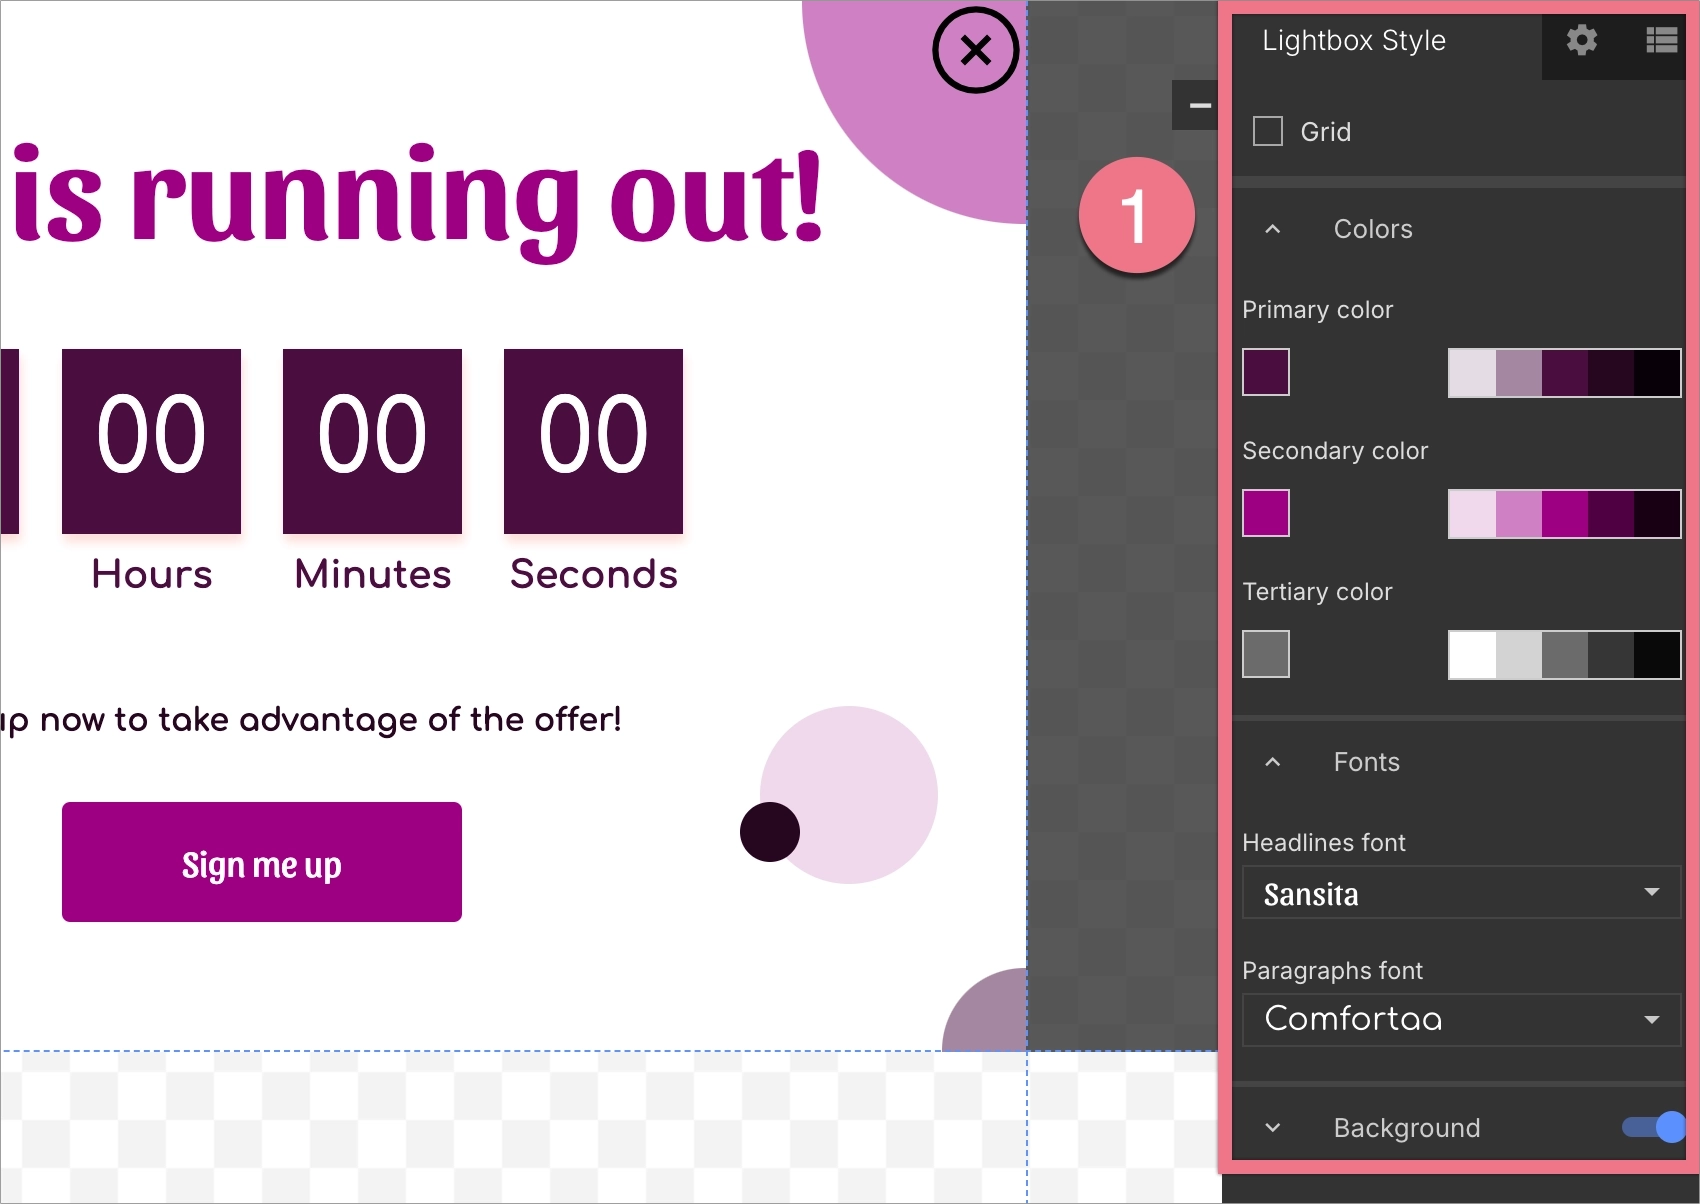
Task: Pick the lightest shade in Secondary color palette
Action: coord(1472,514)
